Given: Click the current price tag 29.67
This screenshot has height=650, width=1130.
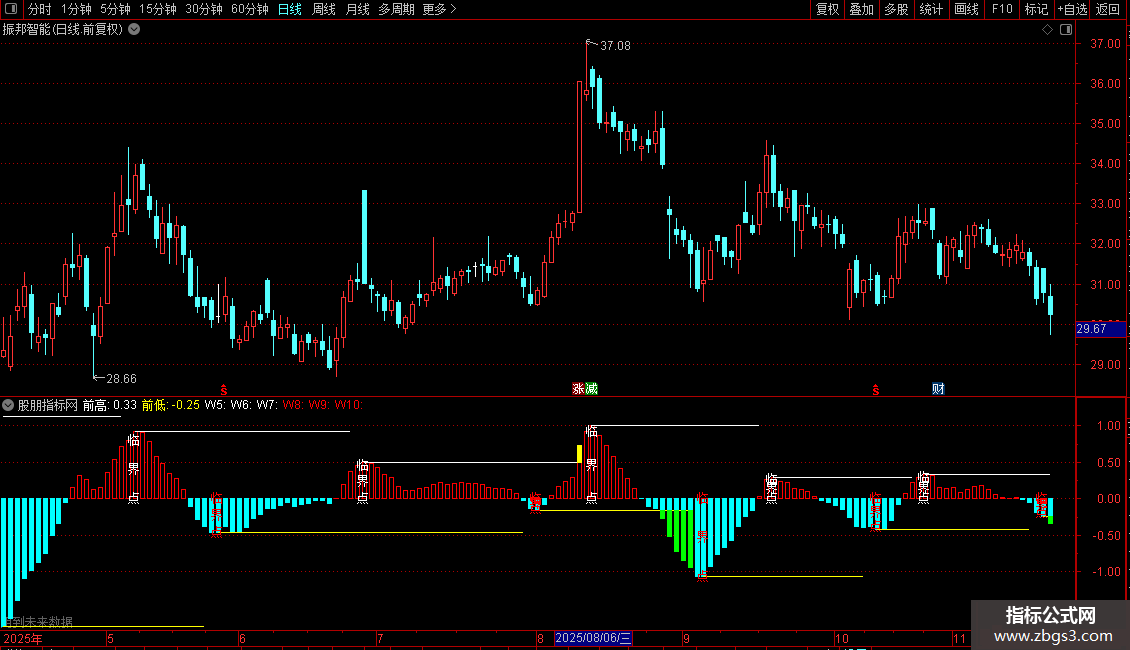Looking at the screenshot, I should tap(1100, 329).
